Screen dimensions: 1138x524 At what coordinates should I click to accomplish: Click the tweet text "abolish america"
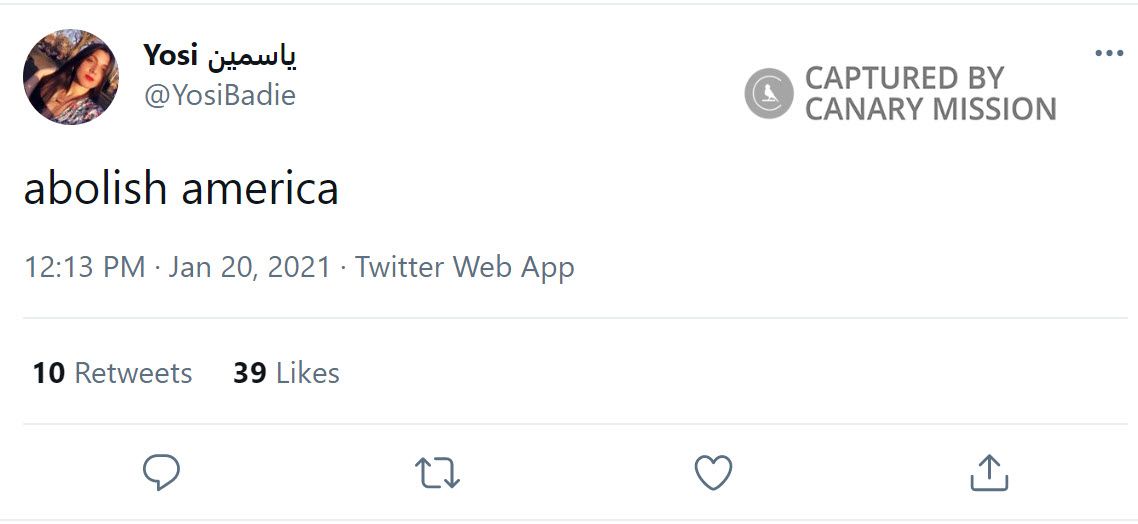click(x=181, y=188)
